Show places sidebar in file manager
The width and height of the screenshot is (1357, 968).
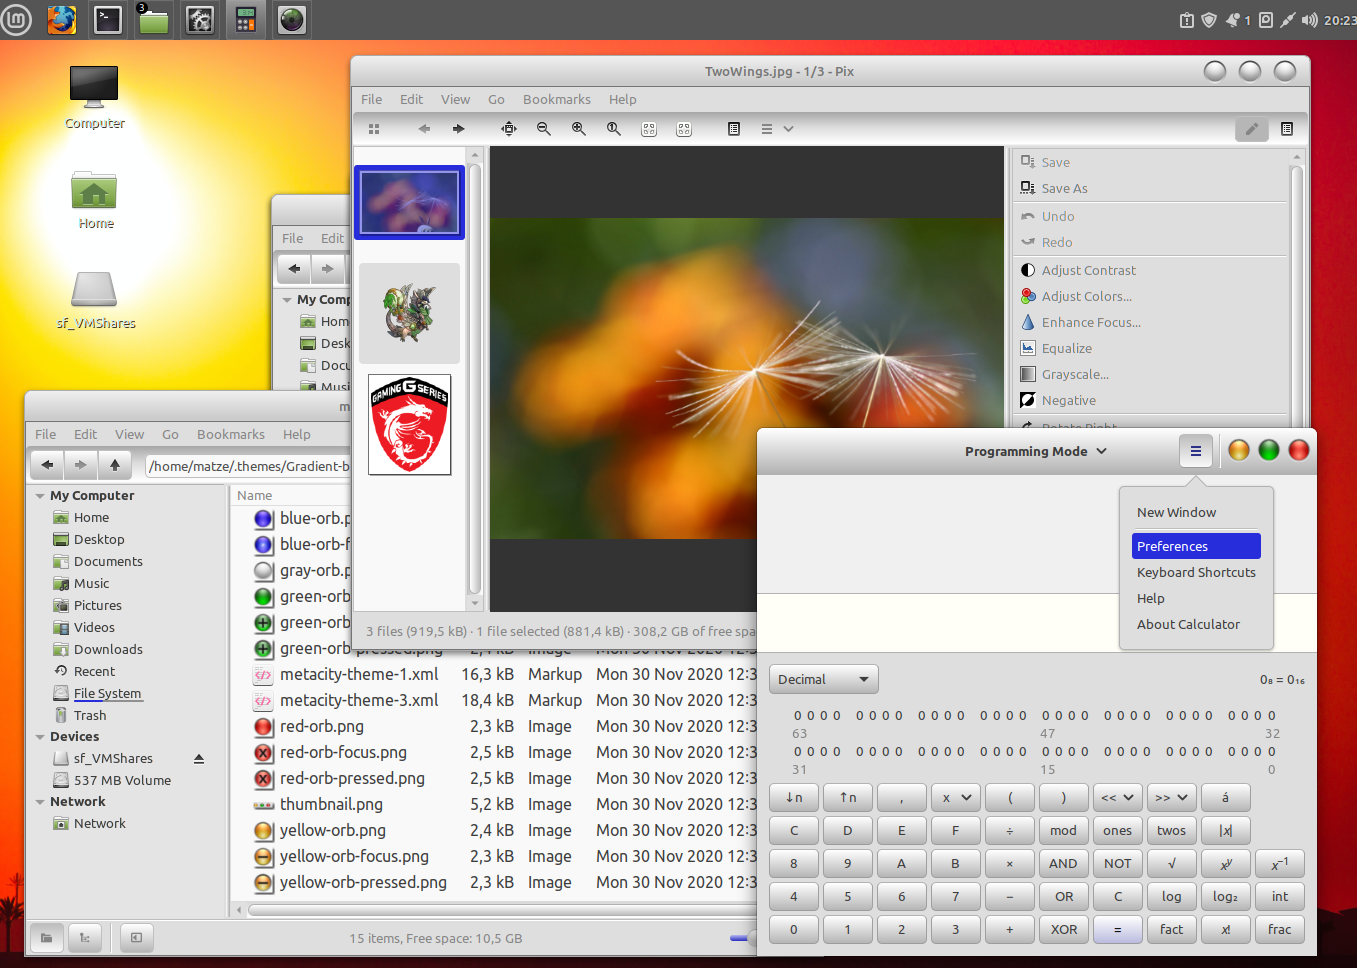[x=46, y=938]
